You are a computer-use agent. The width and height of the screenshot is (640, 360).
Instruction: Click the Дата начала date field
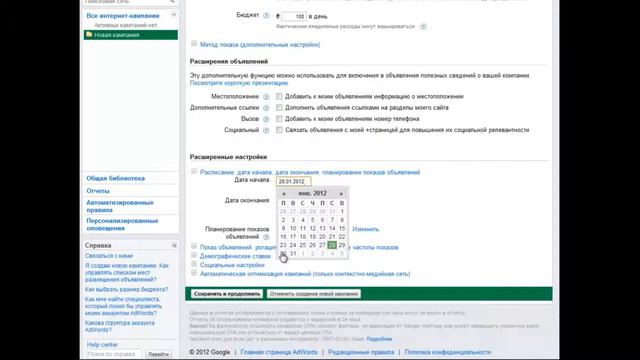293,181
